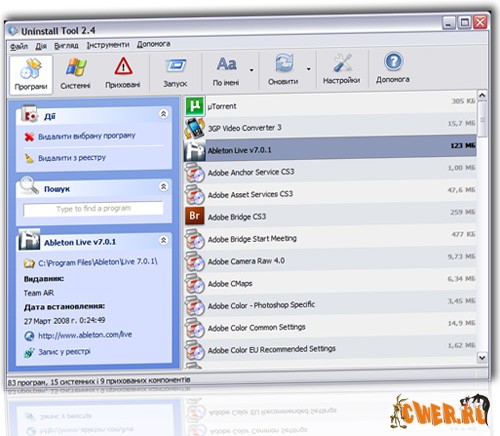Click the Adobe CMaps icon
The height and width of the screenshot is (436, 500).
pyautogui.click(x=195, y=284)
